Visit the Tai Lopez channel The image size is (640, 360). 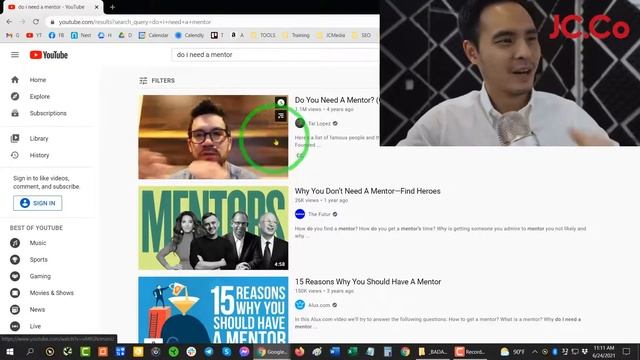pos(319,123)
